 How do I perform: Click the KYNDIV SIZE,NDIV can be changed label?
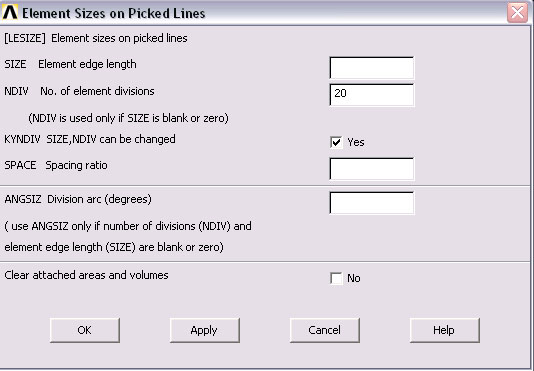click(90, 139)
